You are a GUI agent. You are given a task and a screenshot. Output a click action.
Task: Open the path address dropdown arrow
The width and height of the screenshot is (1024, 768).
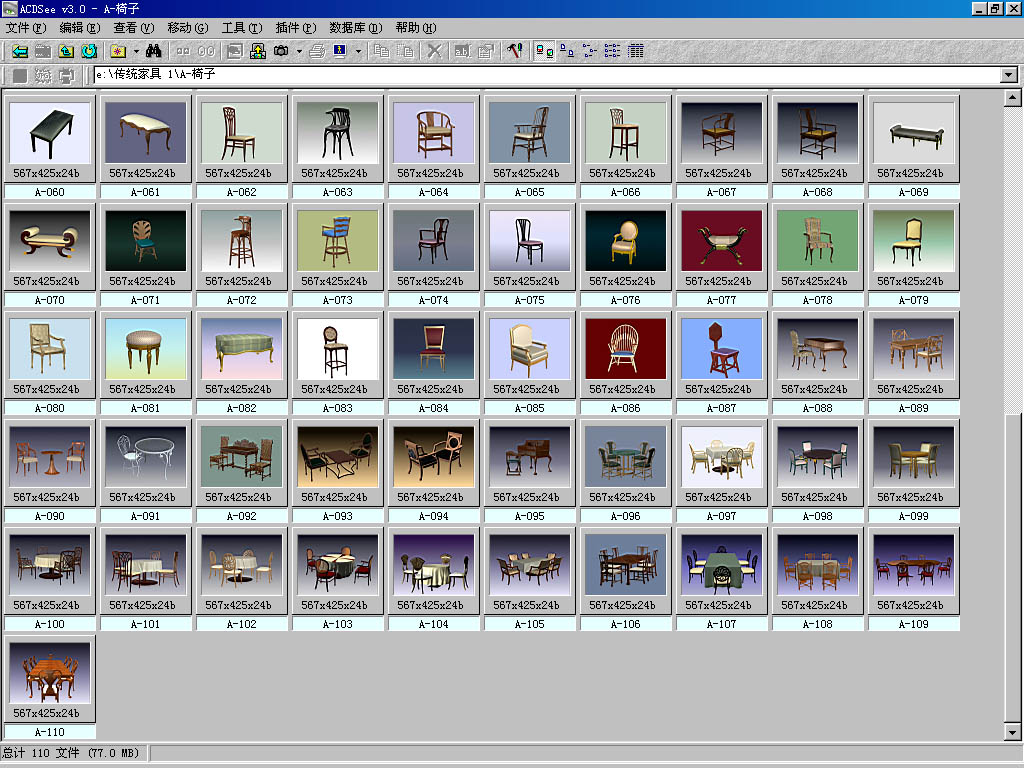coord(1009,75)
